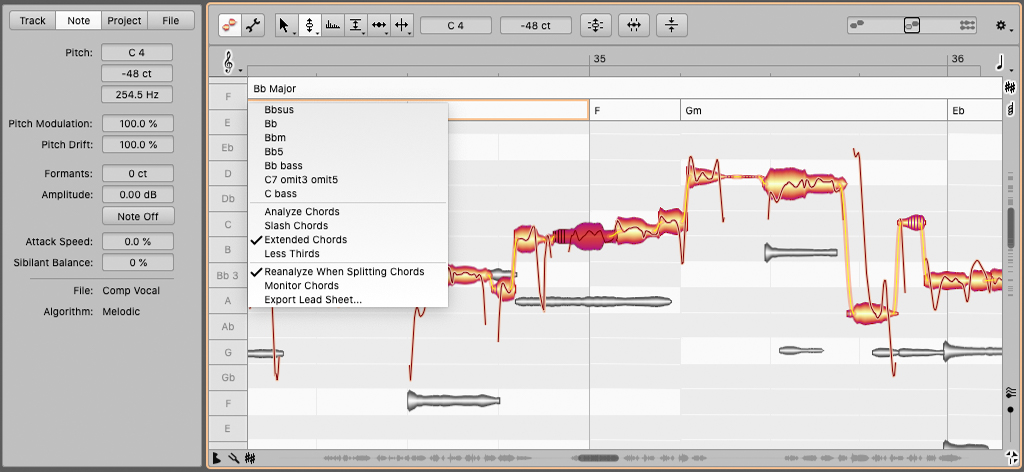Open the treble clef pitch grid dropdown
Screen dimensions: 1024x472
point(230,64)
